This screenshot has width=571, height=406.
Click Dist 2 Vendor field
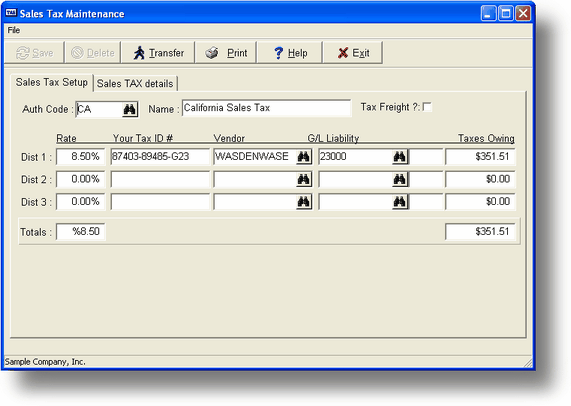[x=255, y=179]
